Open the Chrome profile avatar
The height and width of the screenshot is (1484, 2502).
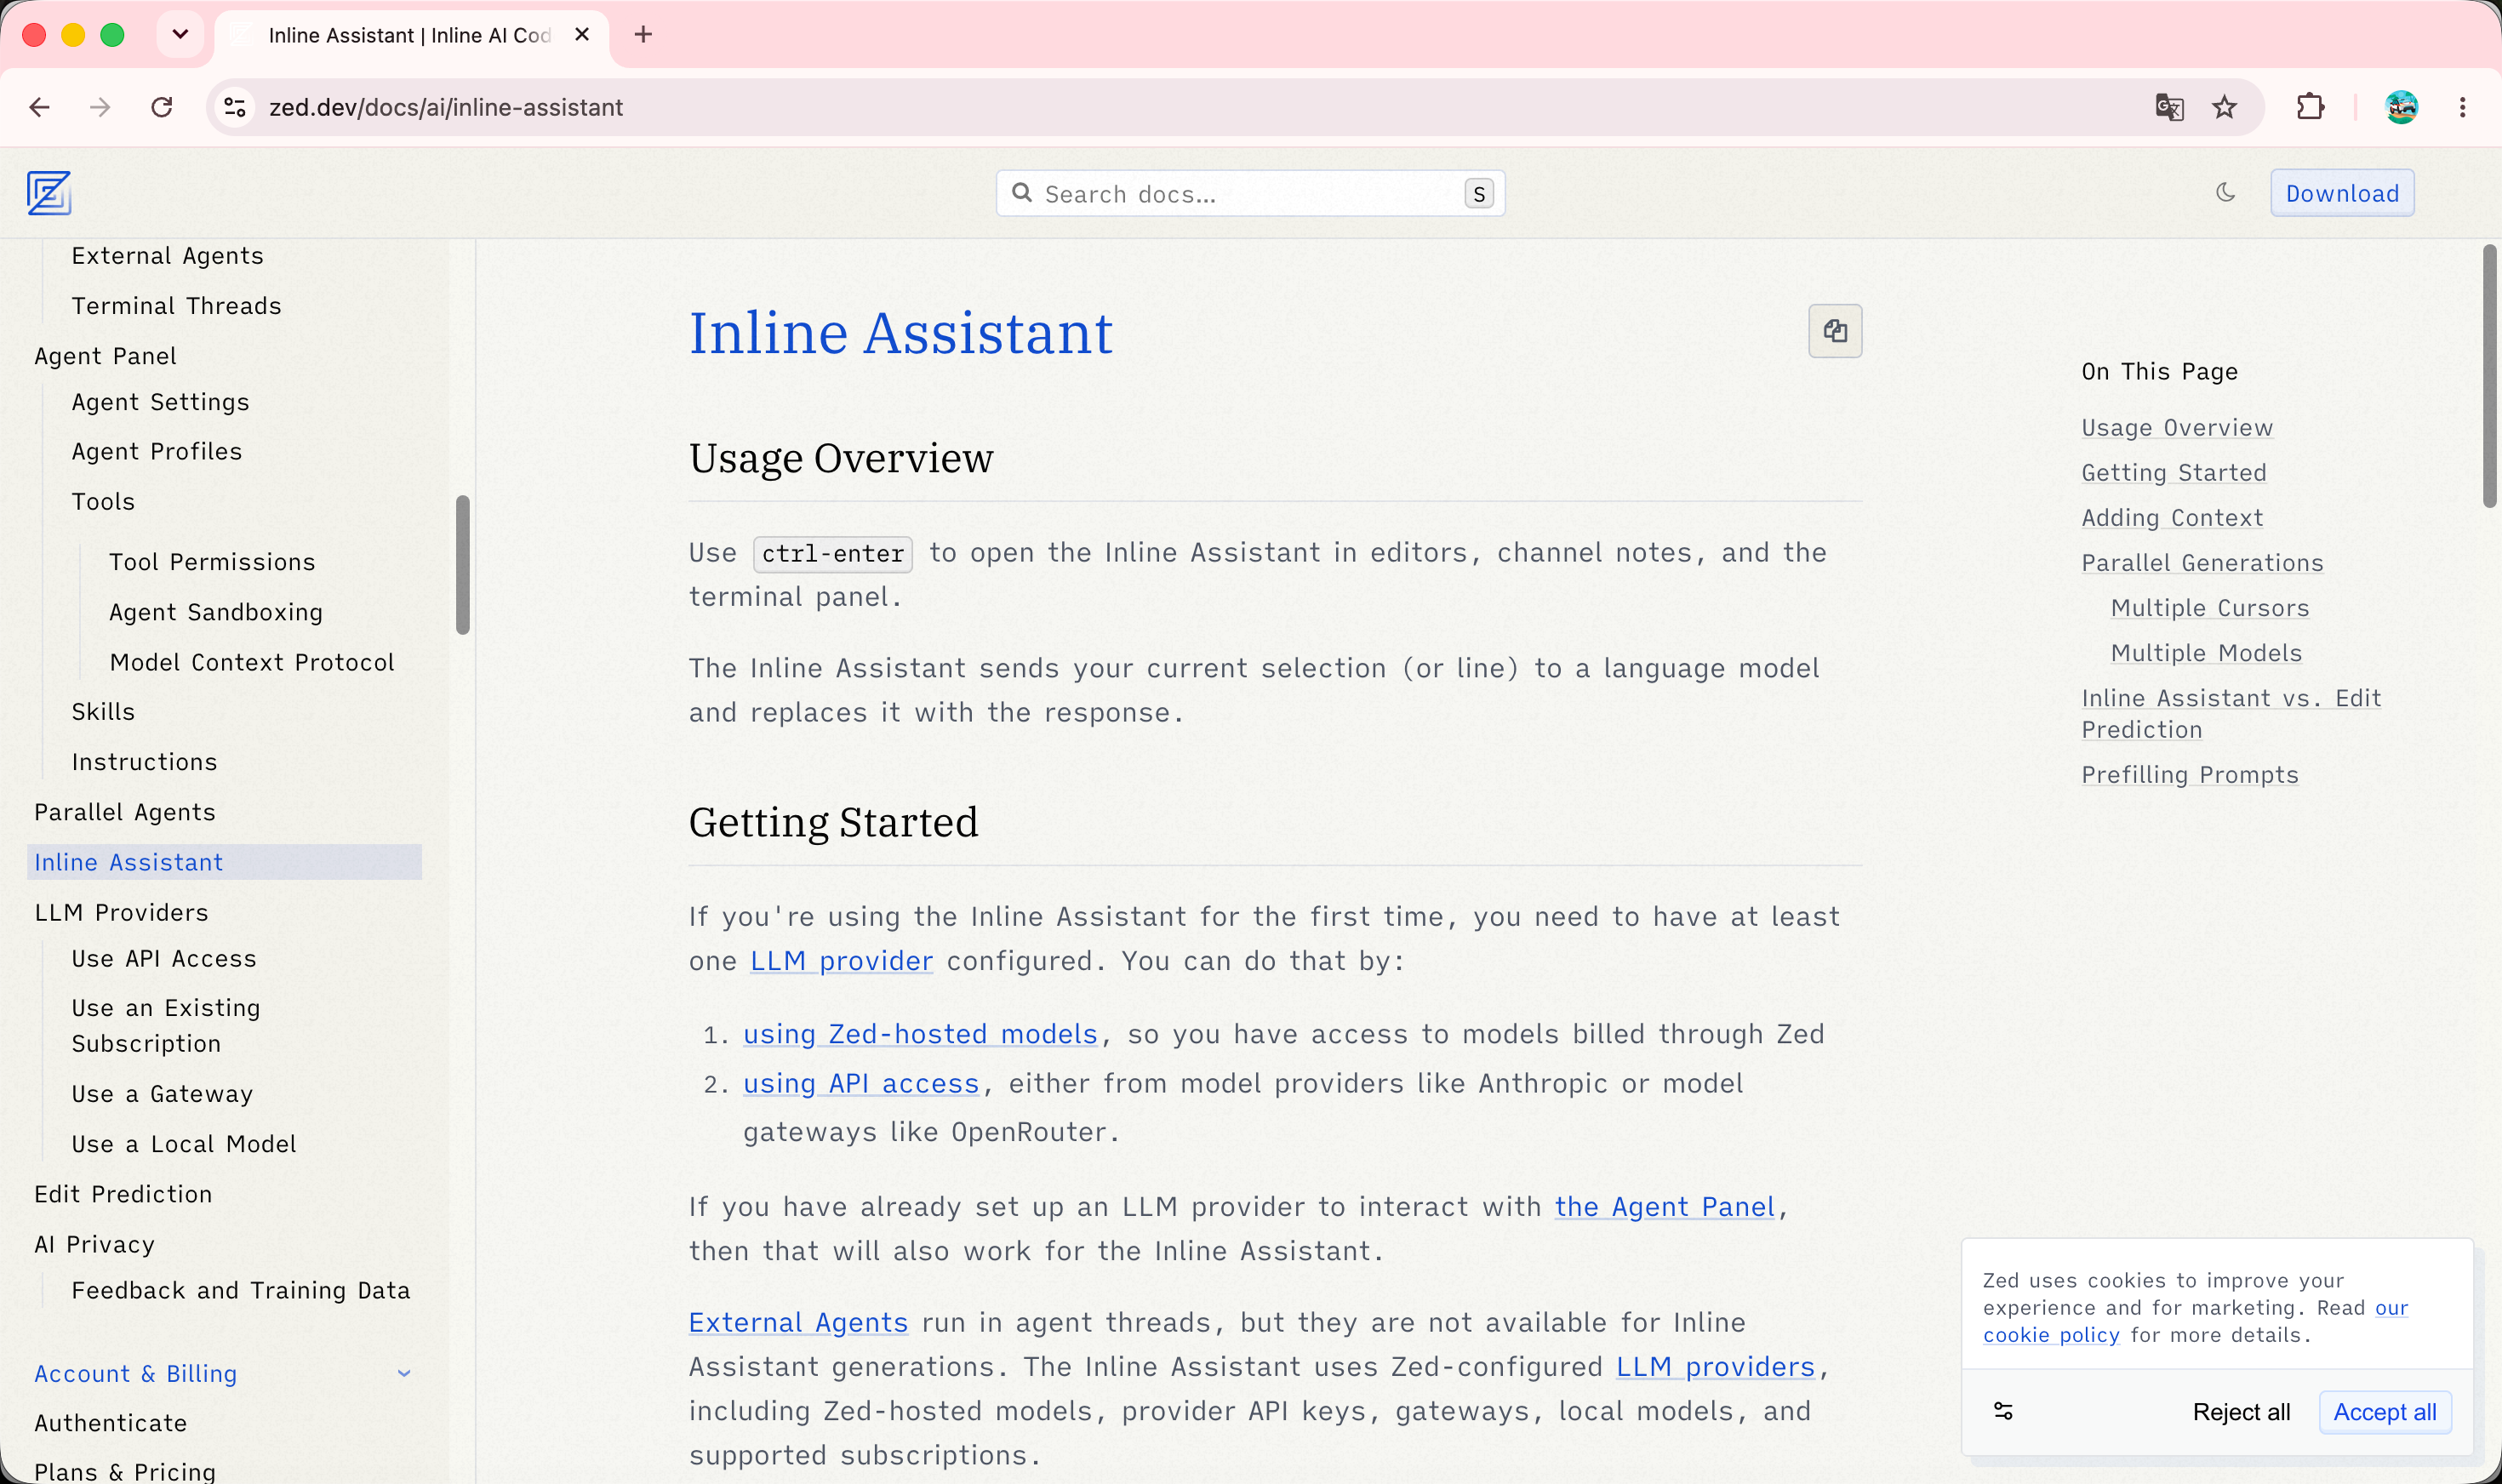[x=2401, y=107]
